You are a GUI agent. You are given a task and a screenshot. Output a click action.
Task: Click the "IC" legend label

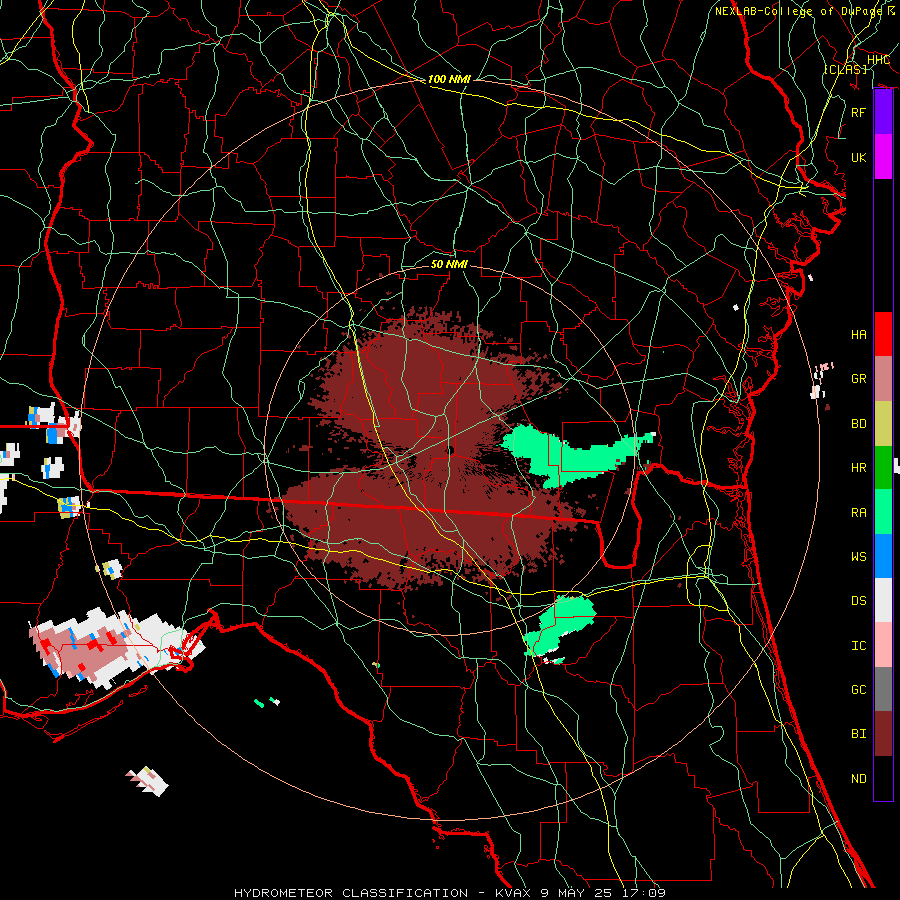(859, 646)
